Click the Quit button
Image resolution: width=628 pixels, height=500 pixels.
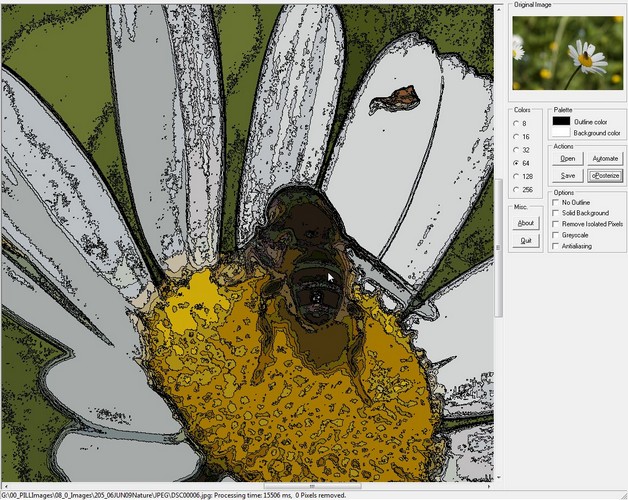526,241
